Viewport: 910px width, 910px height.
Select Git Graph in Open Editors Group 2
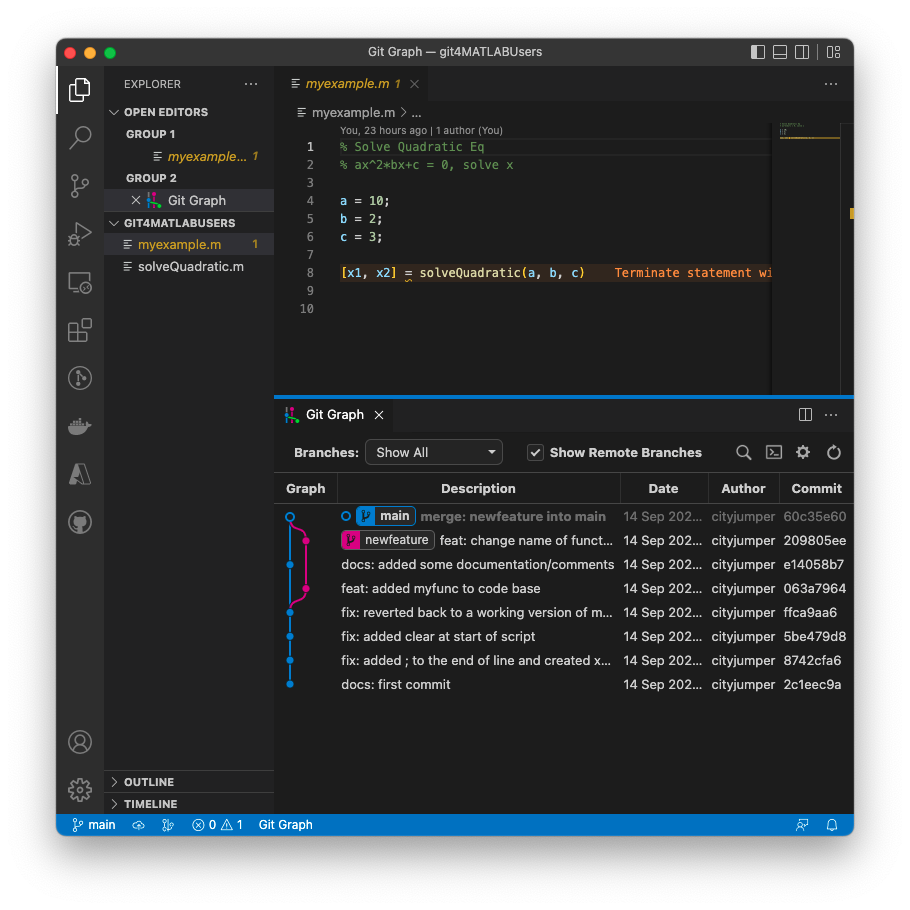tap(189, 201)
